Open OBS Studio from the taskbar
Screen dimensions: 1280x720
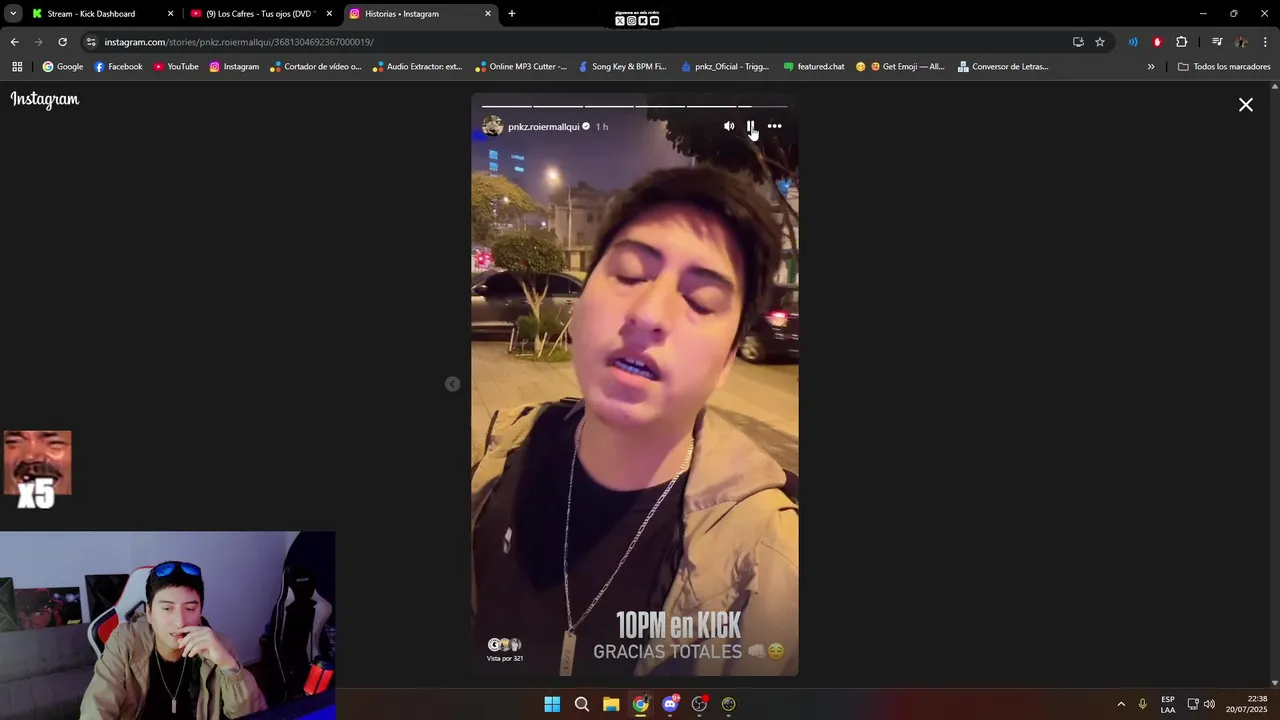[700, 704]
